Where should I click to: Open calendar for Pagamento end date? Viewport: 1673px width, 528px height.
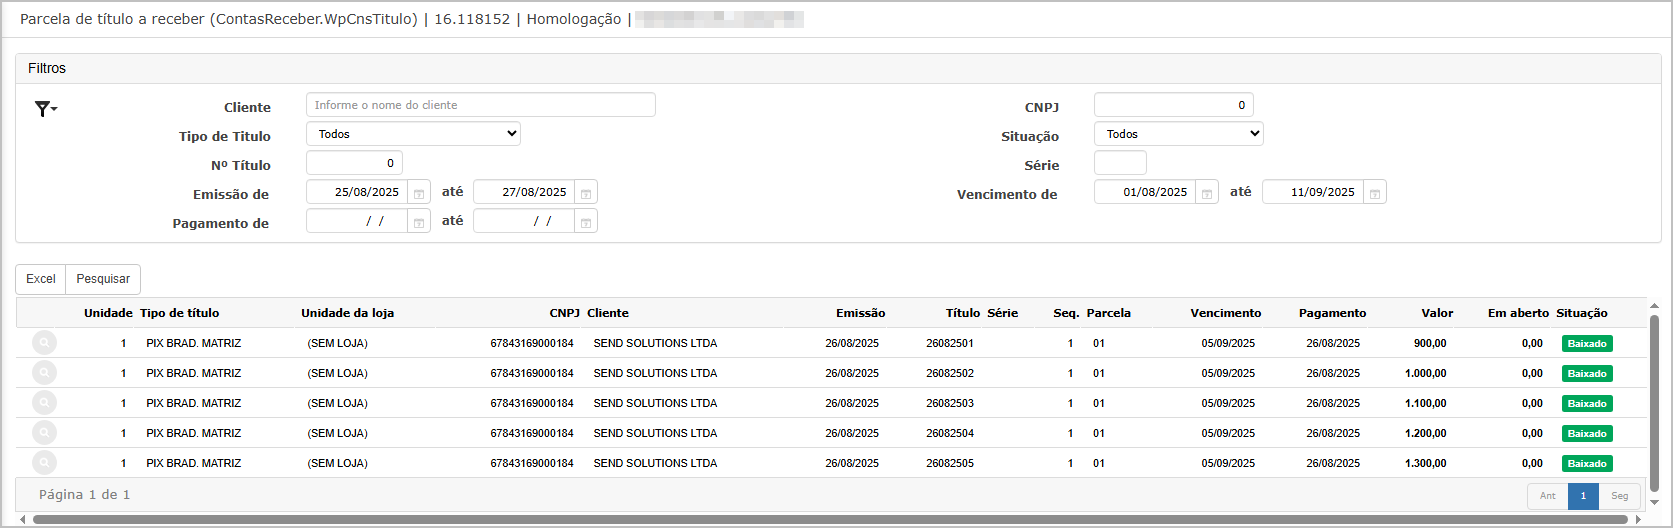pyautogui.click(x=586, y=222)
